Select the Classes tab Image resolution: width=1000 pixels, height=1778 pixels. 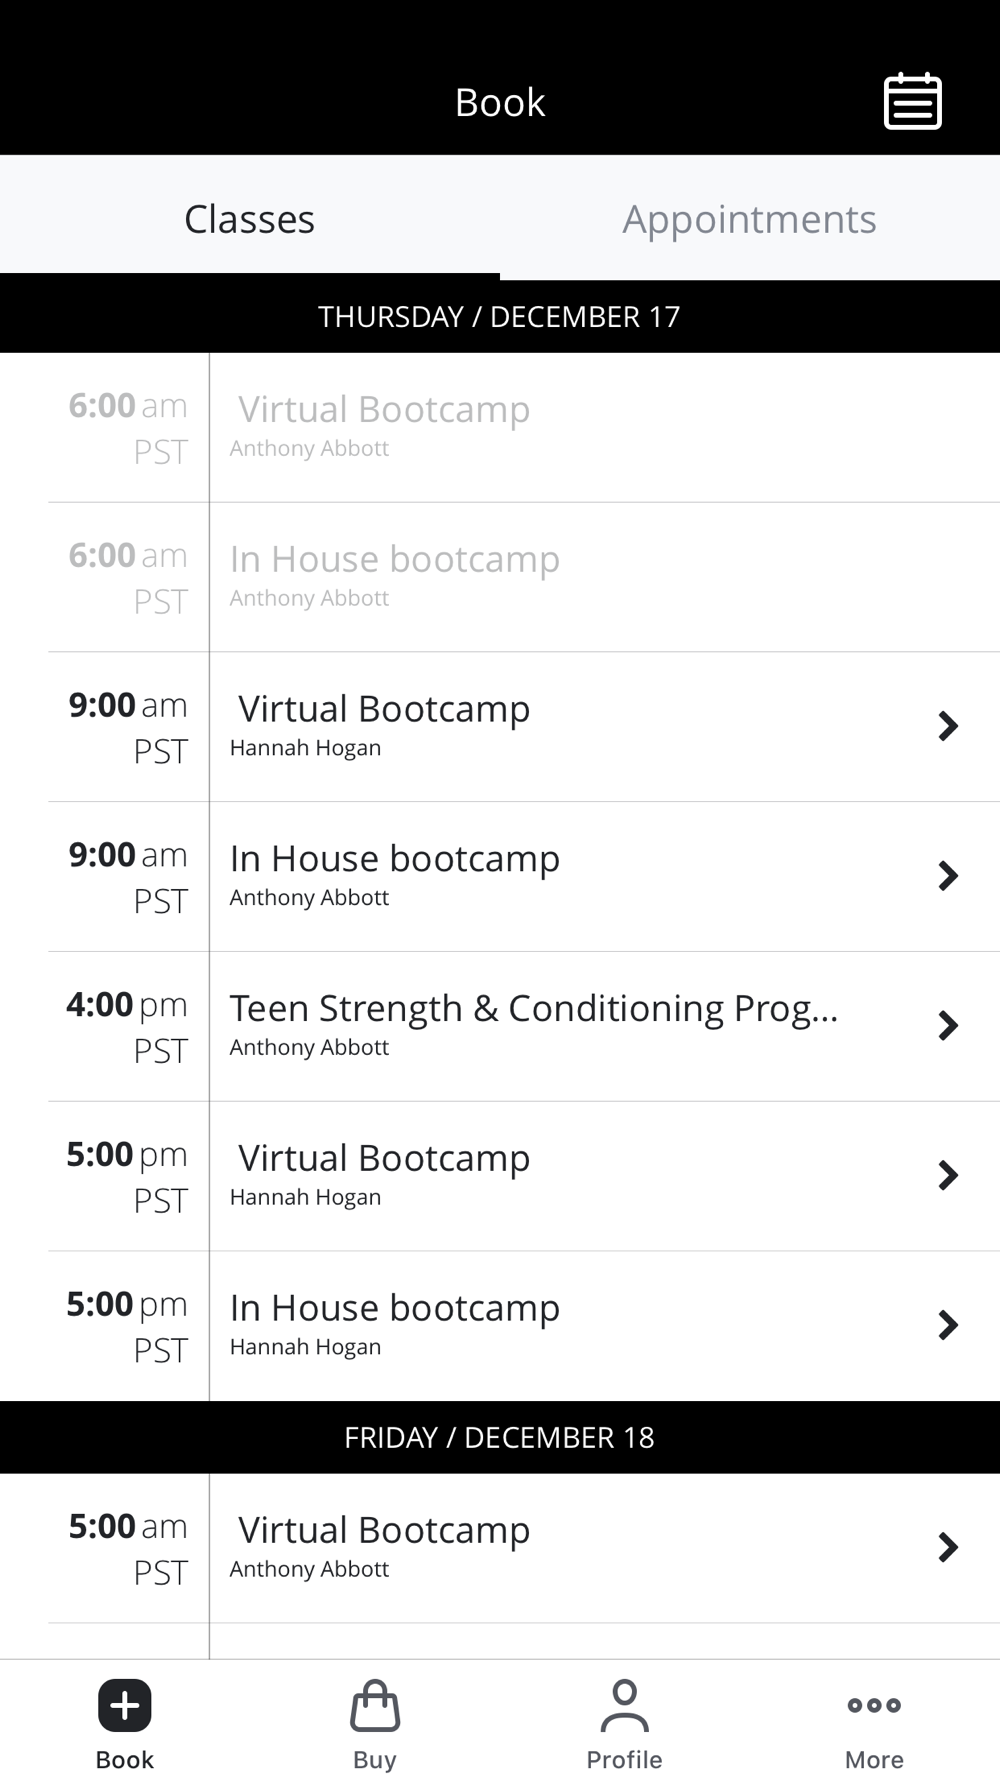pyautogui.click(x=249, y=219)
